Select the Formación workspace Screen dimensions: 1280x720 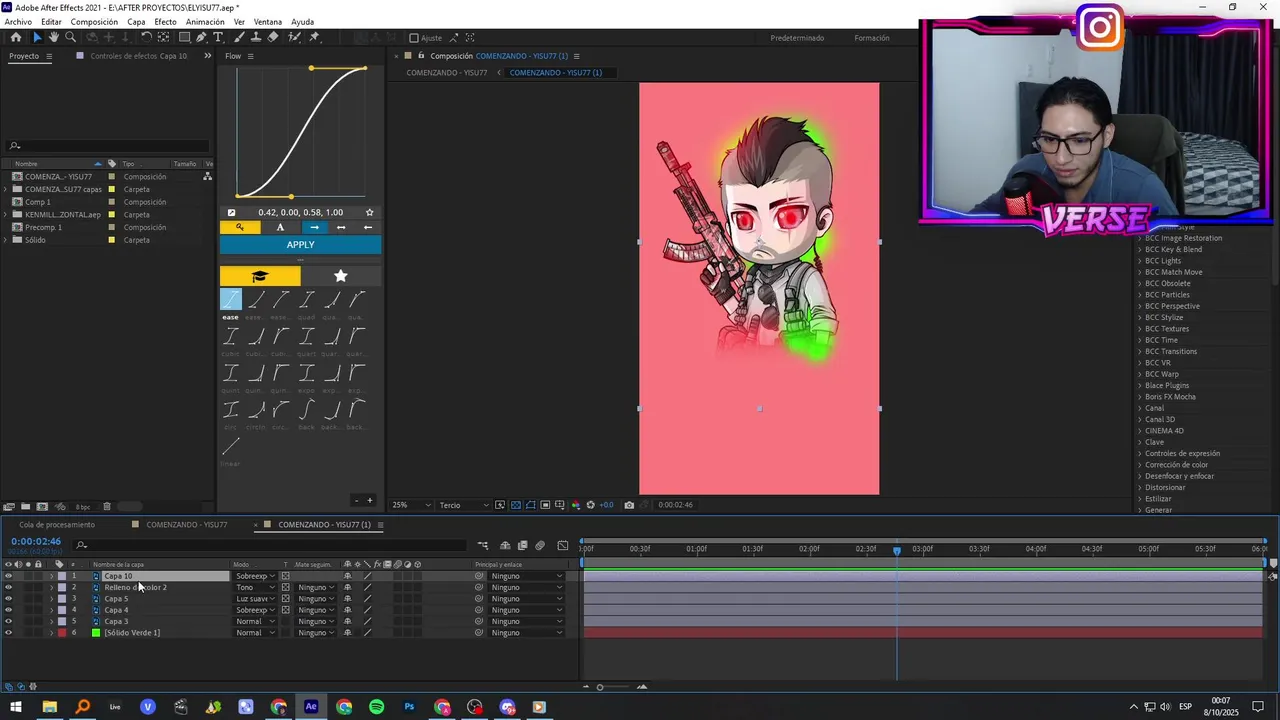tap(872, 38)
